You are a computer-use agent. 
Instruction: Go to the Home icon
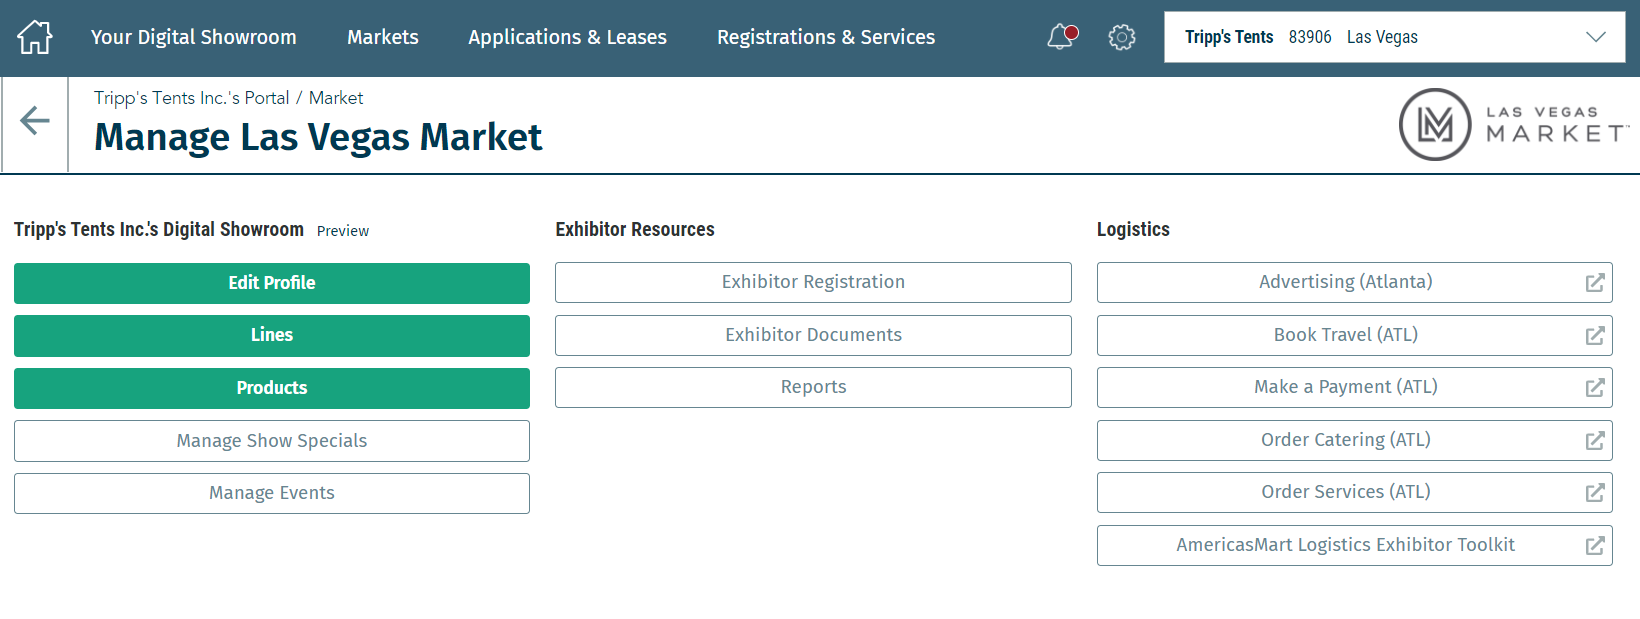click(35, 37)
